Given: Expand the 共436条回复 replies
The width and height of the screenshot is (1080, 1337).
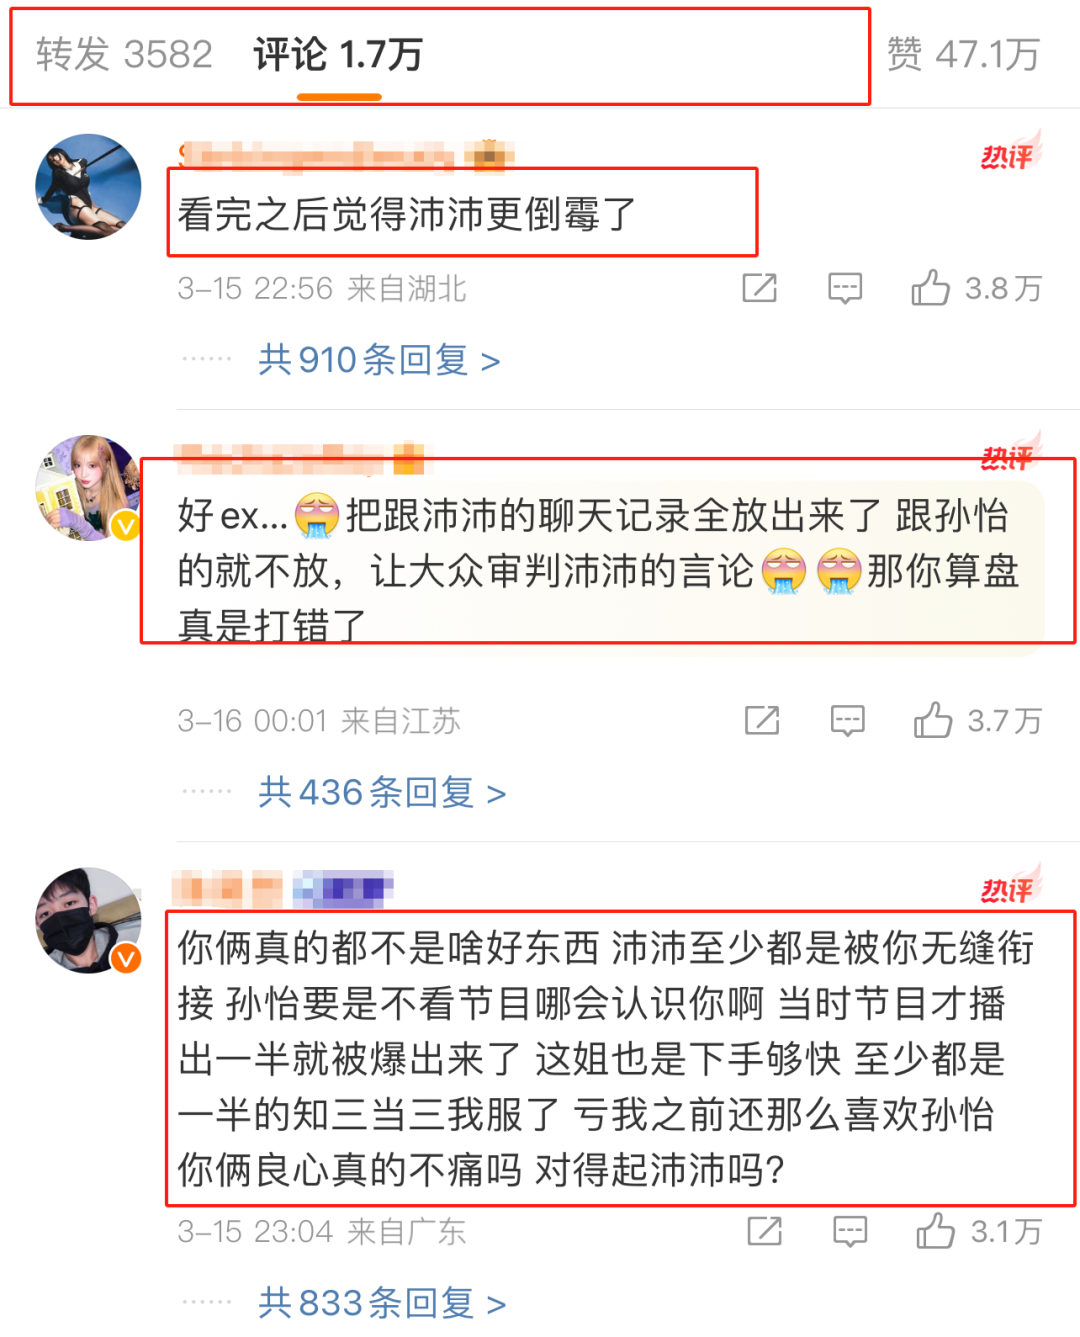Looking at the screenshot, I should [382, 793].
